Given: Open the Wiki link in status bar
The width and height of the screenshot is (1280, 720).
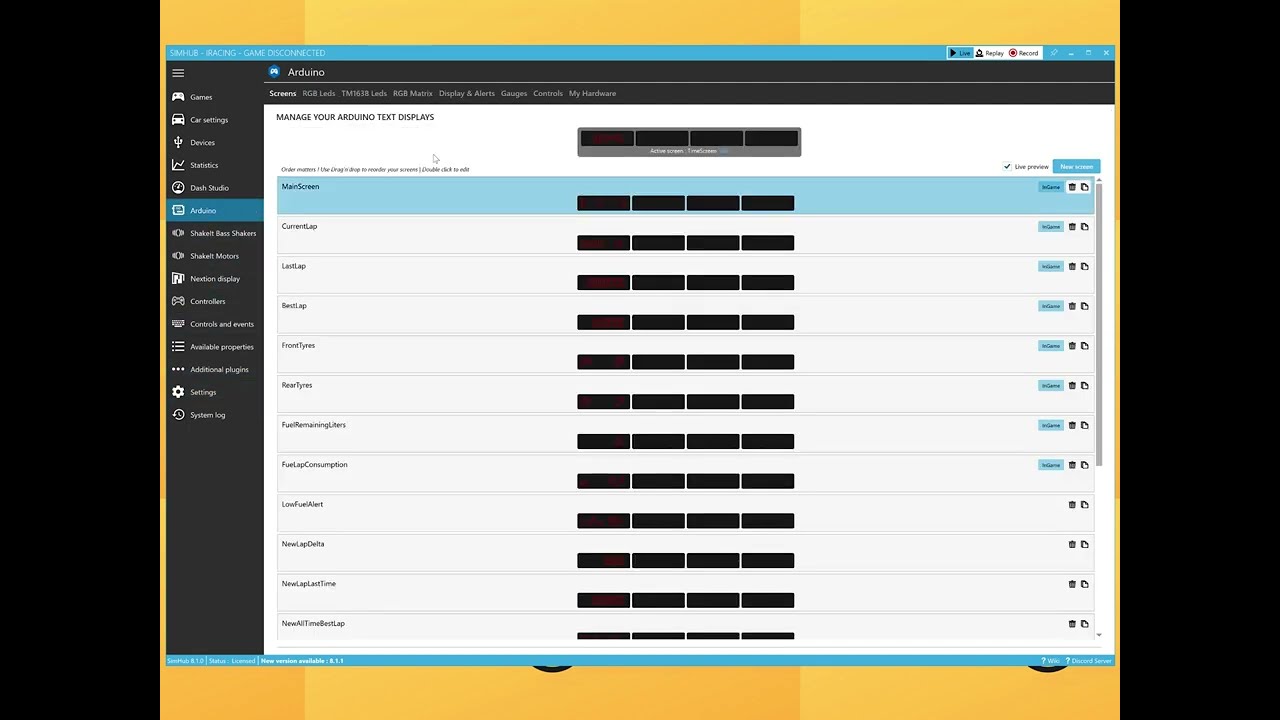Looking at the screenshot, I should tap(1052, 661).
